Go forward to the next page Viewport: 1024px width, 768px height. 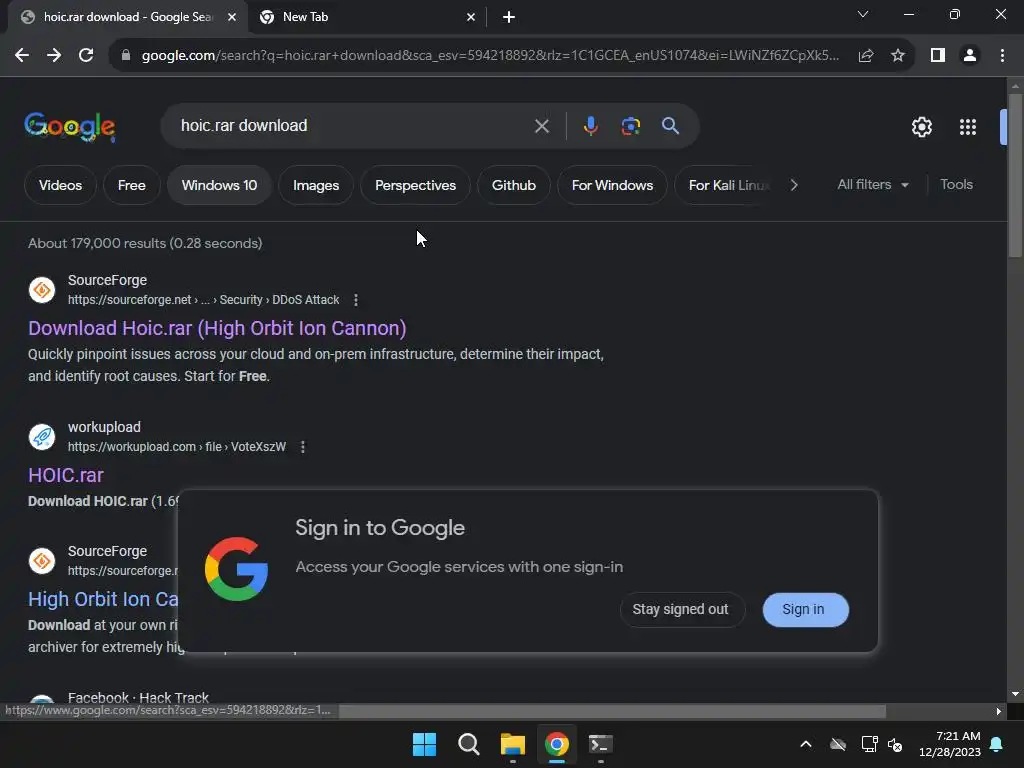point(54,56)
